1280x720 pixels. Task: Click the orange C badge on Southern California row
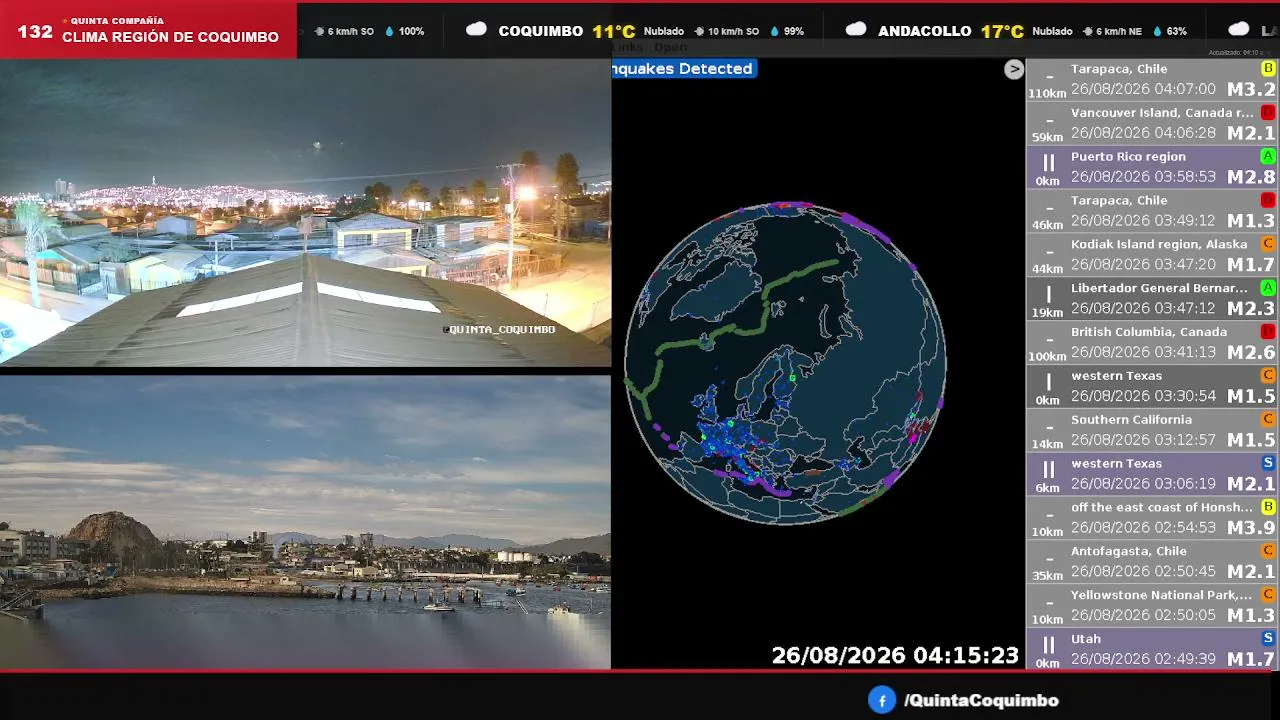click(1268, 419)
